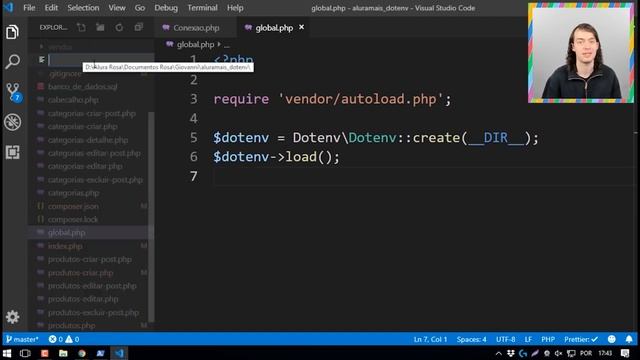The width and height of the screenshot is (640, 360).
Task: Open the File menu
Action: coord(29,8)
